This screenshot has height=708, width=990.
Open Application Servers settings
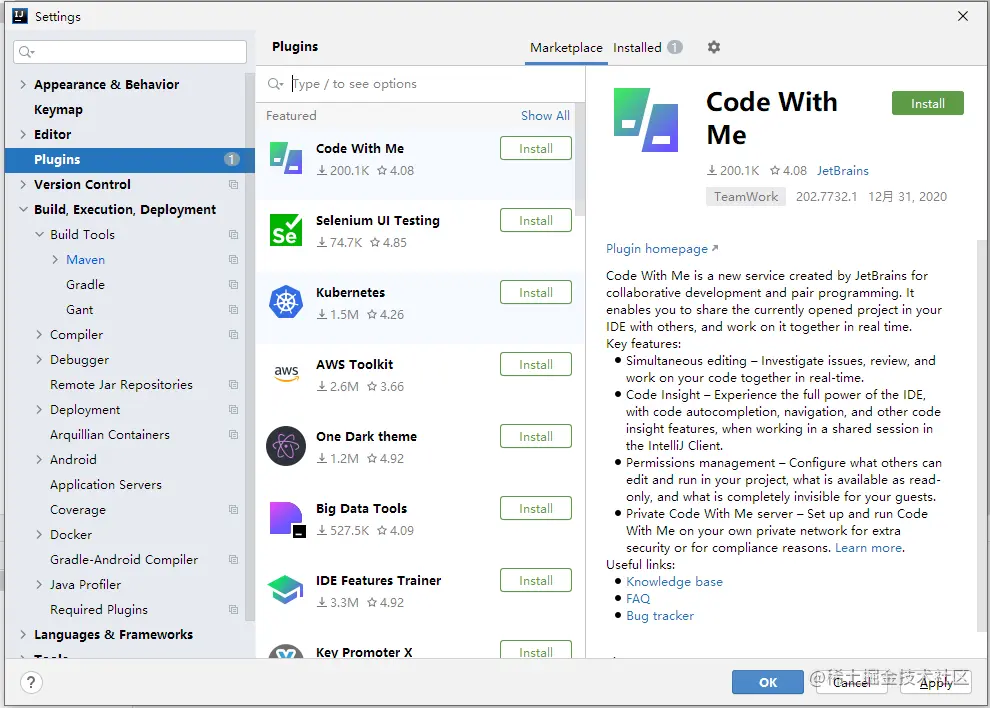105,484
